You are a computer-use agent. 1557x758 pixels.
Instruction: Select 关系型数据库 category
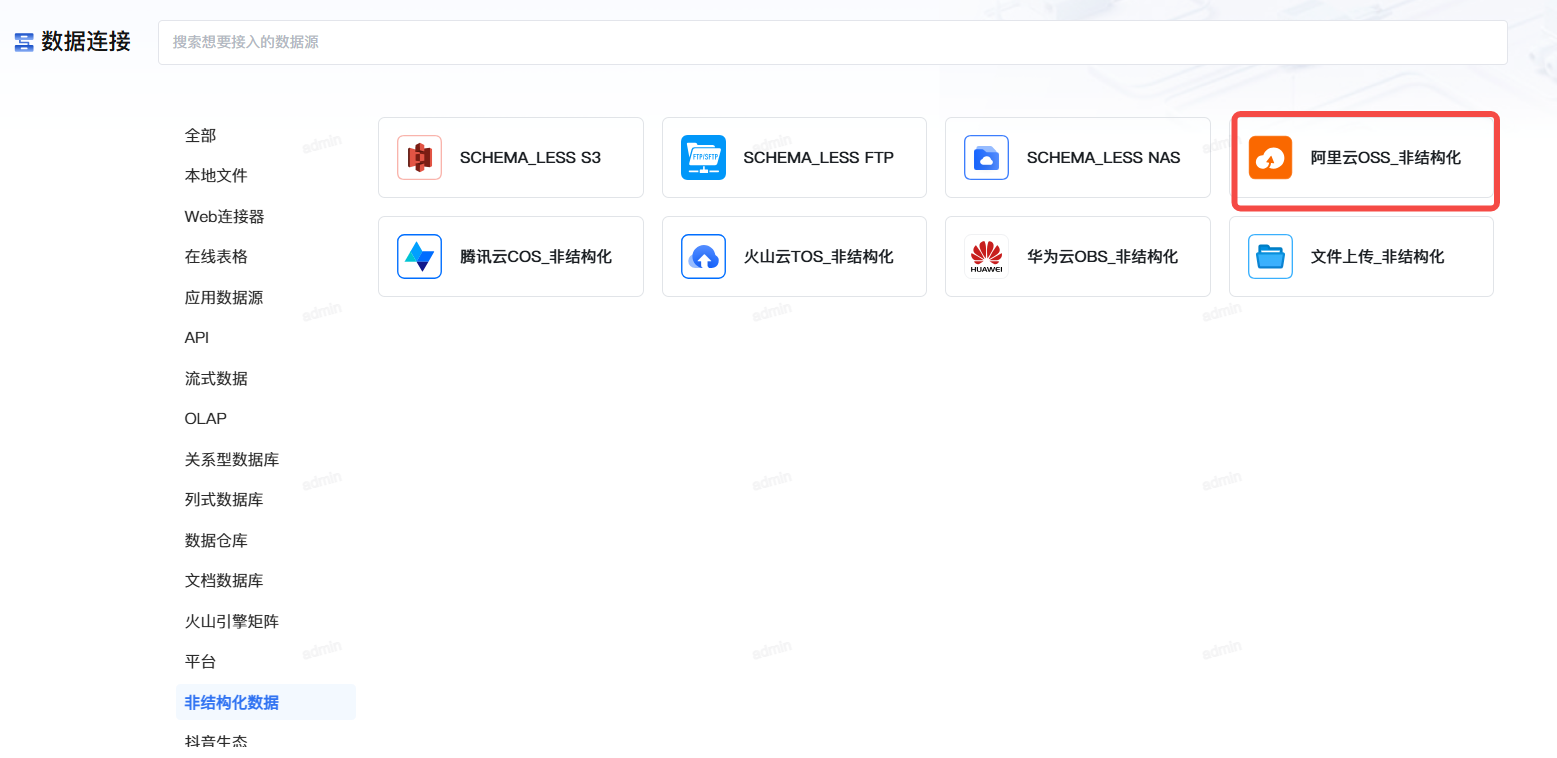232,459
